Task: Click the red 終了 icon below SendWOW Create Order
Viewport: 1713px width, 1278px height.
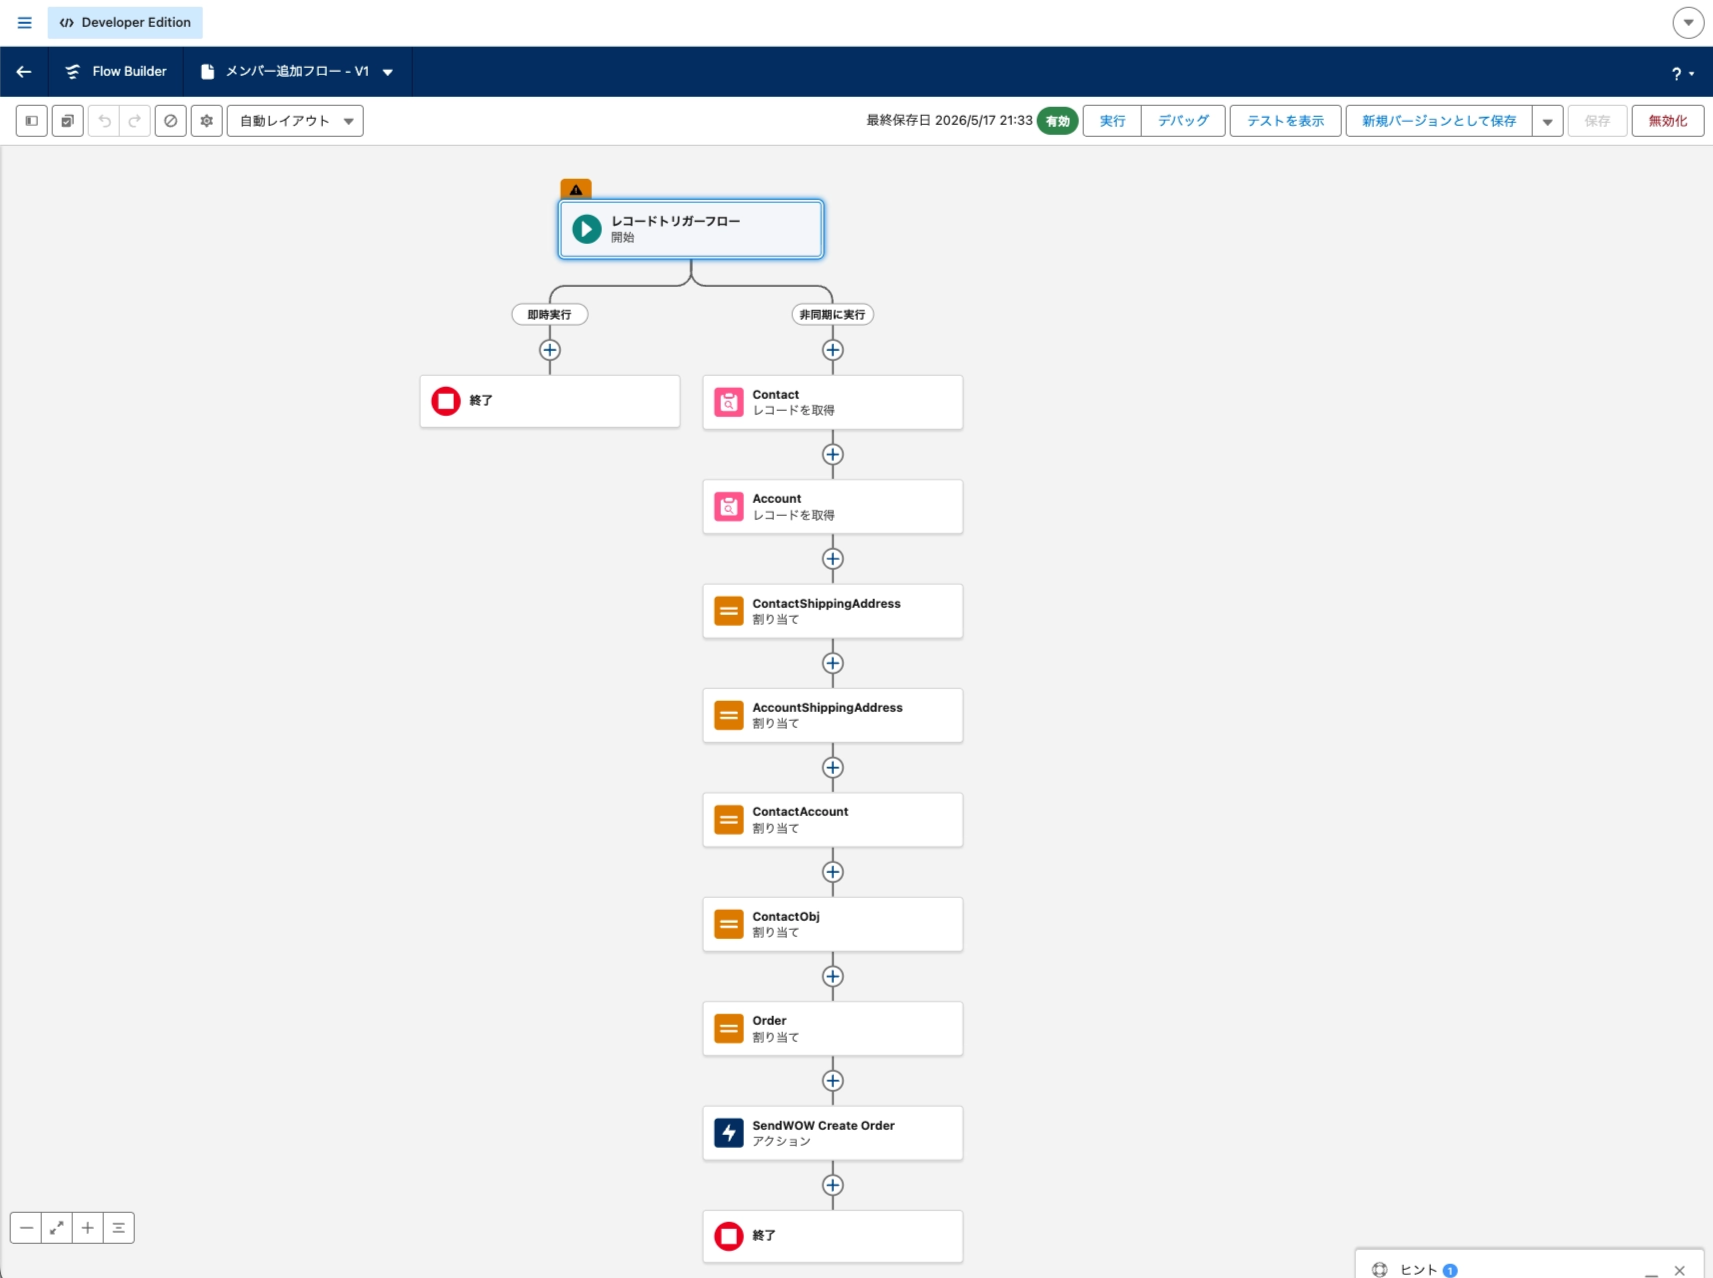Action: click(729, 1236)
